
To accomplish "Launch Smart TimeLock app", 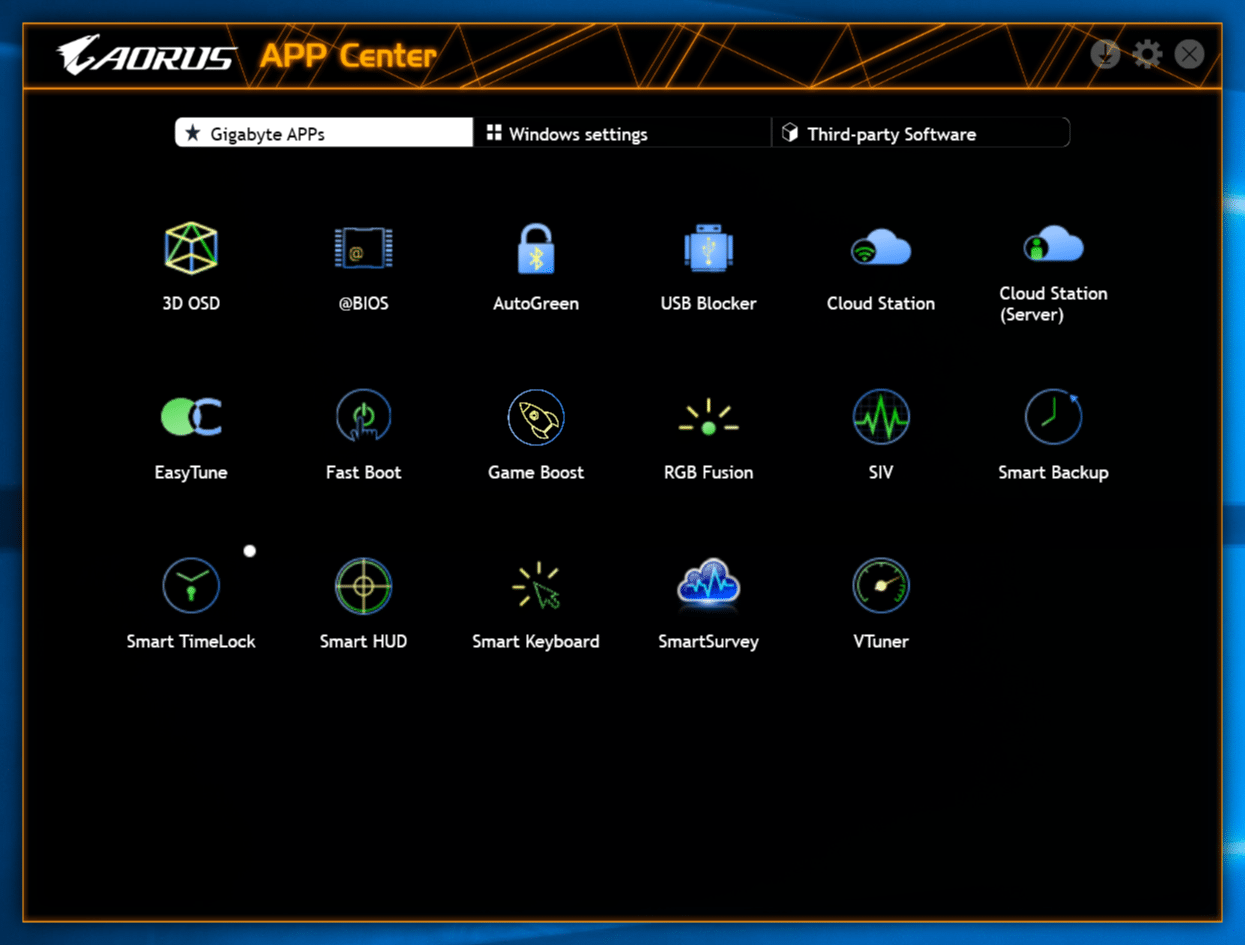I will [x=191, y=586].
